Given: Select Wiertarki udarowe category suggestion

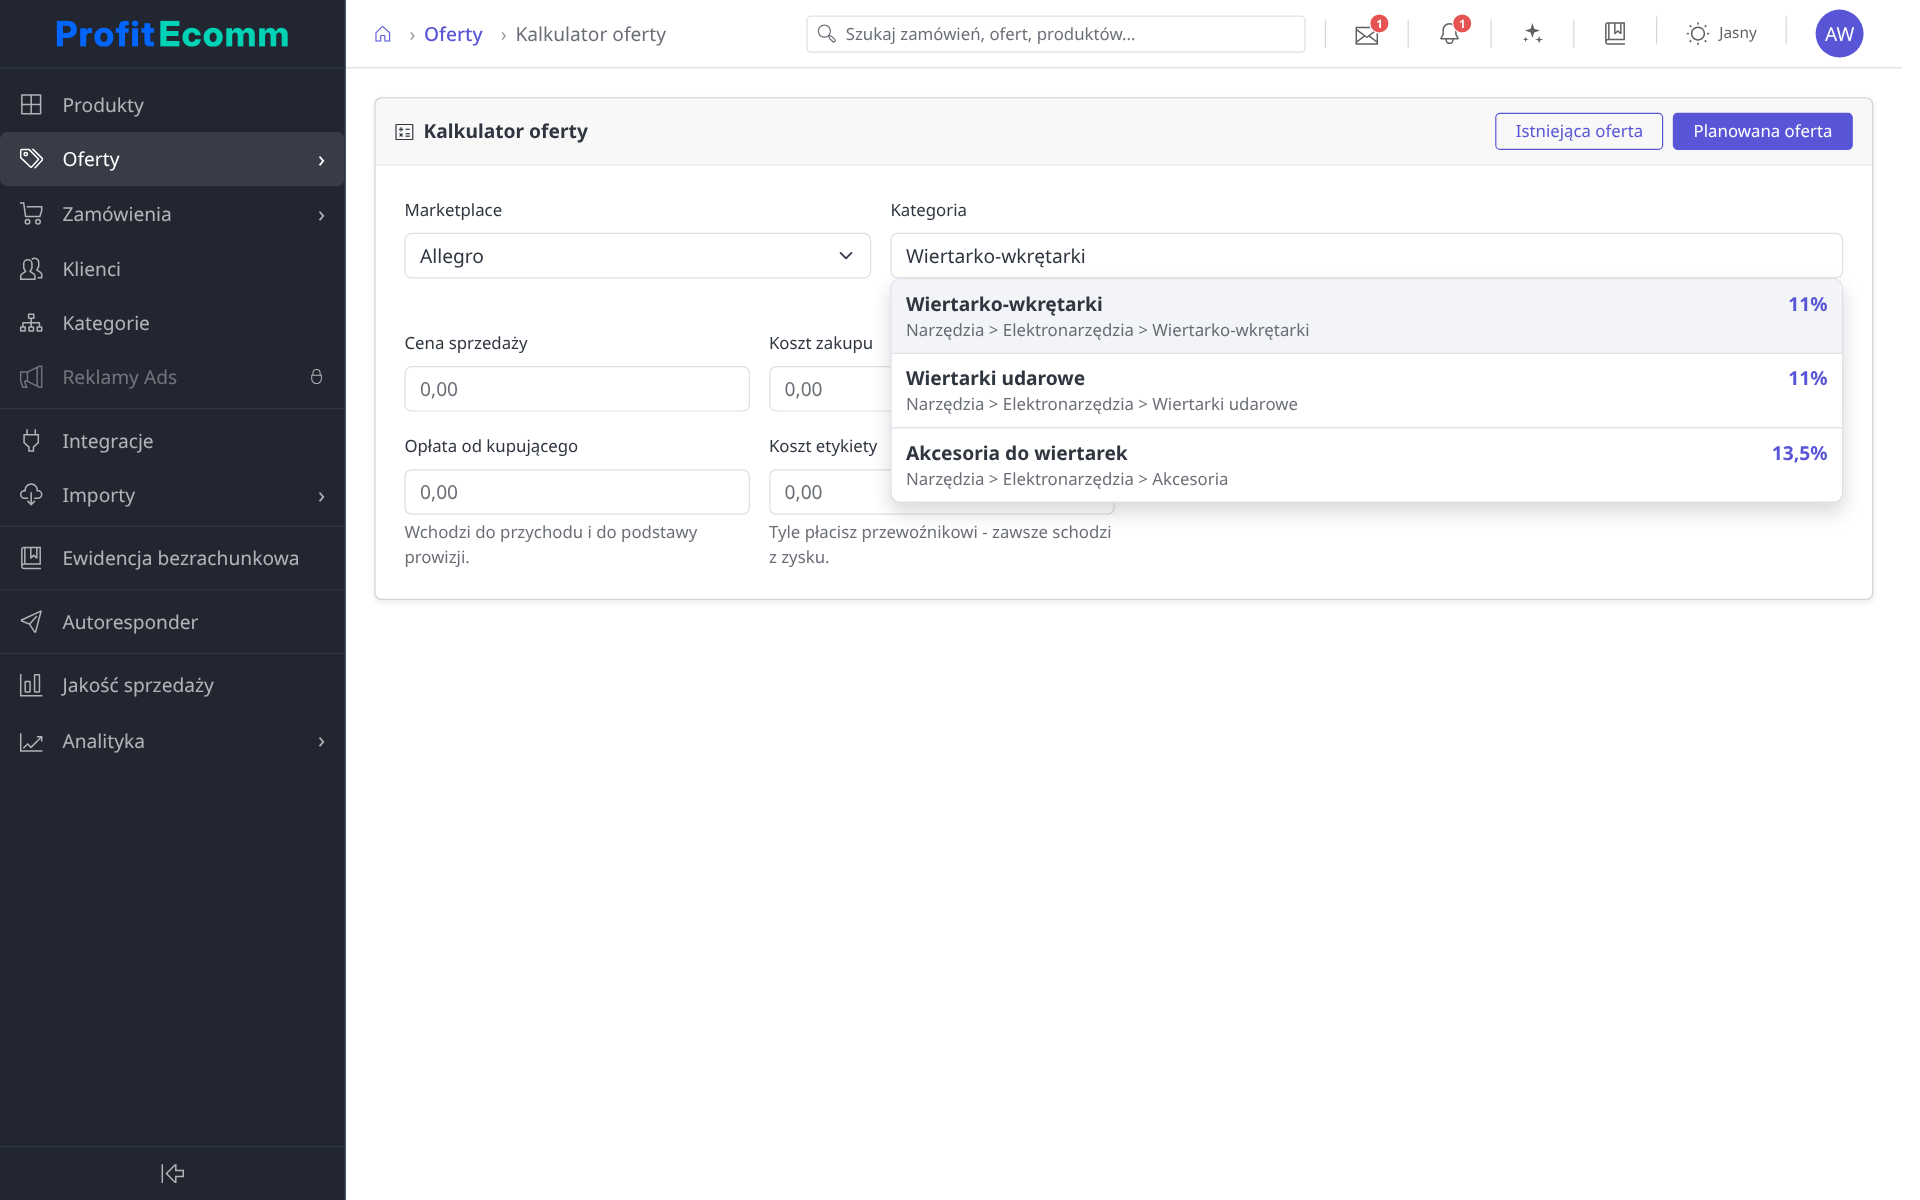Looking at the screenshot, I should [1366, 391].
